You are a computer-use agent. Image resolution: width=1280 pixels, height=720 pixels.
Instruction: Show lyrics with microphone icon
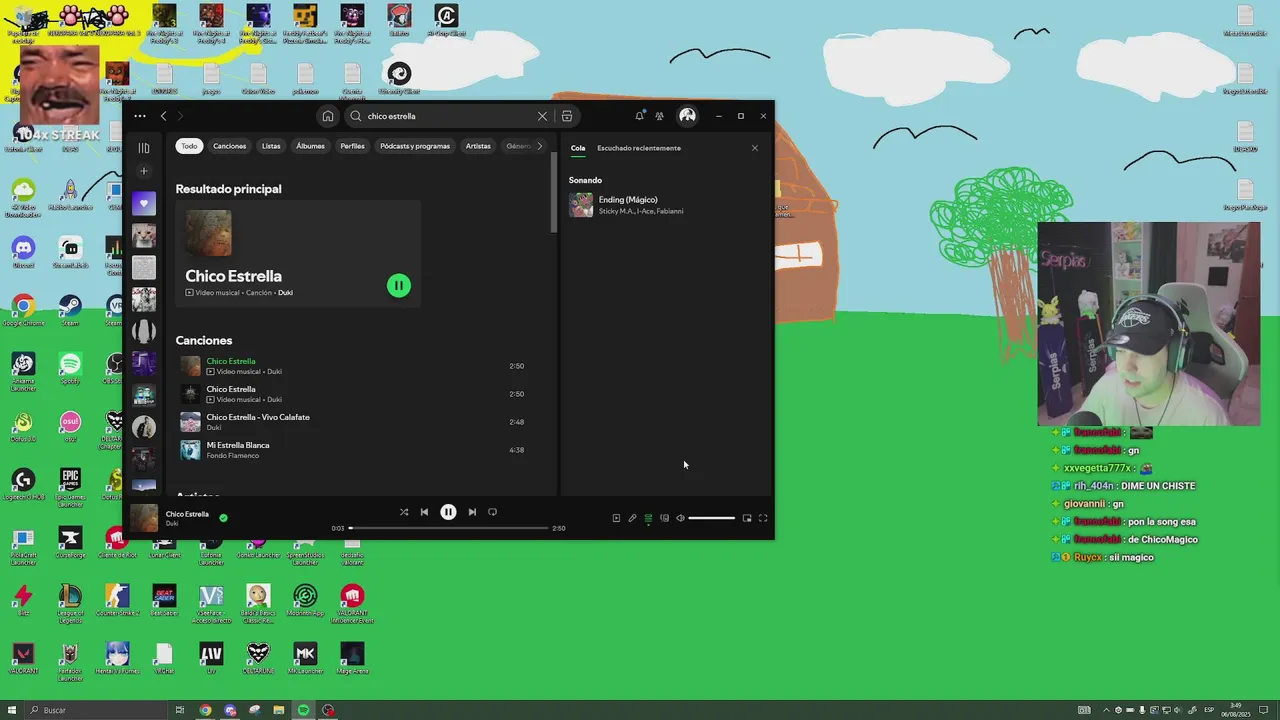632,518
